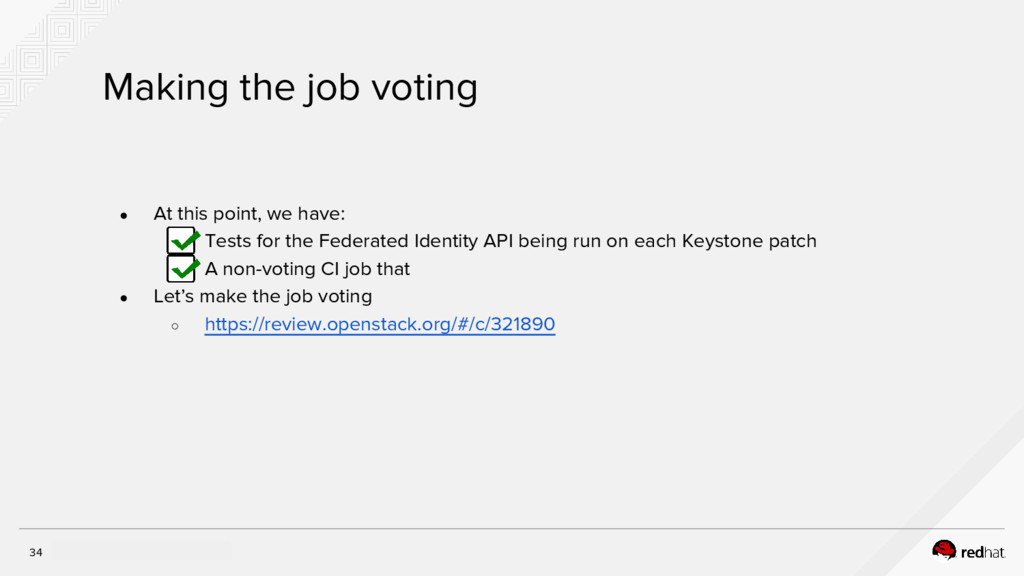Click the bullet dot before 'At this point'

(x=124, y=214)
